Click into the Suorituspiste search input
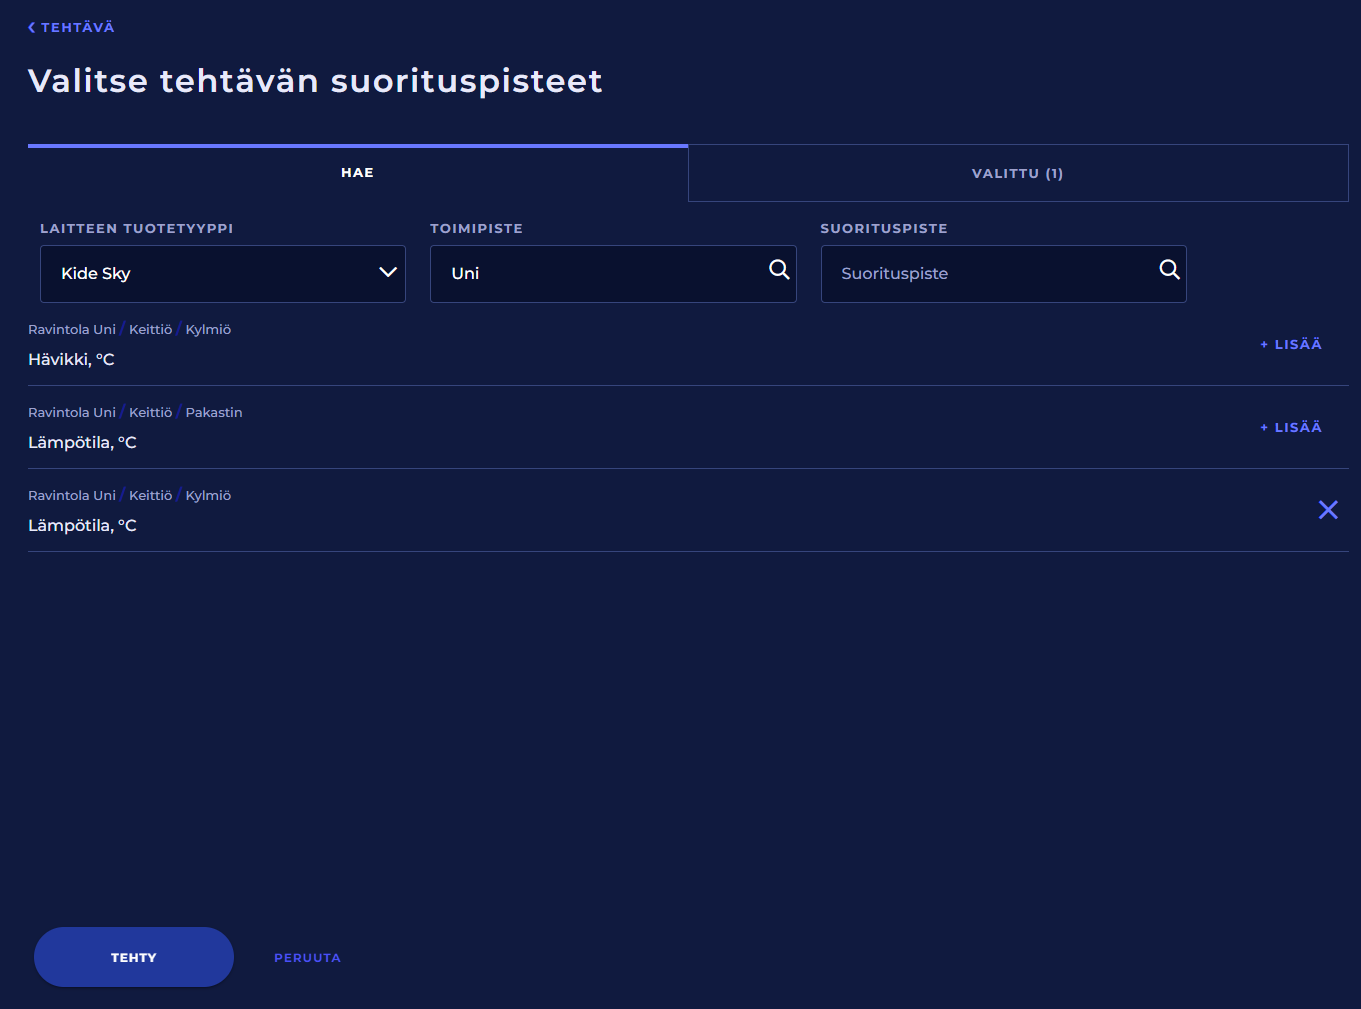Image resolution: width=1361 pixels, height=1009 pixels. (990, 274)
